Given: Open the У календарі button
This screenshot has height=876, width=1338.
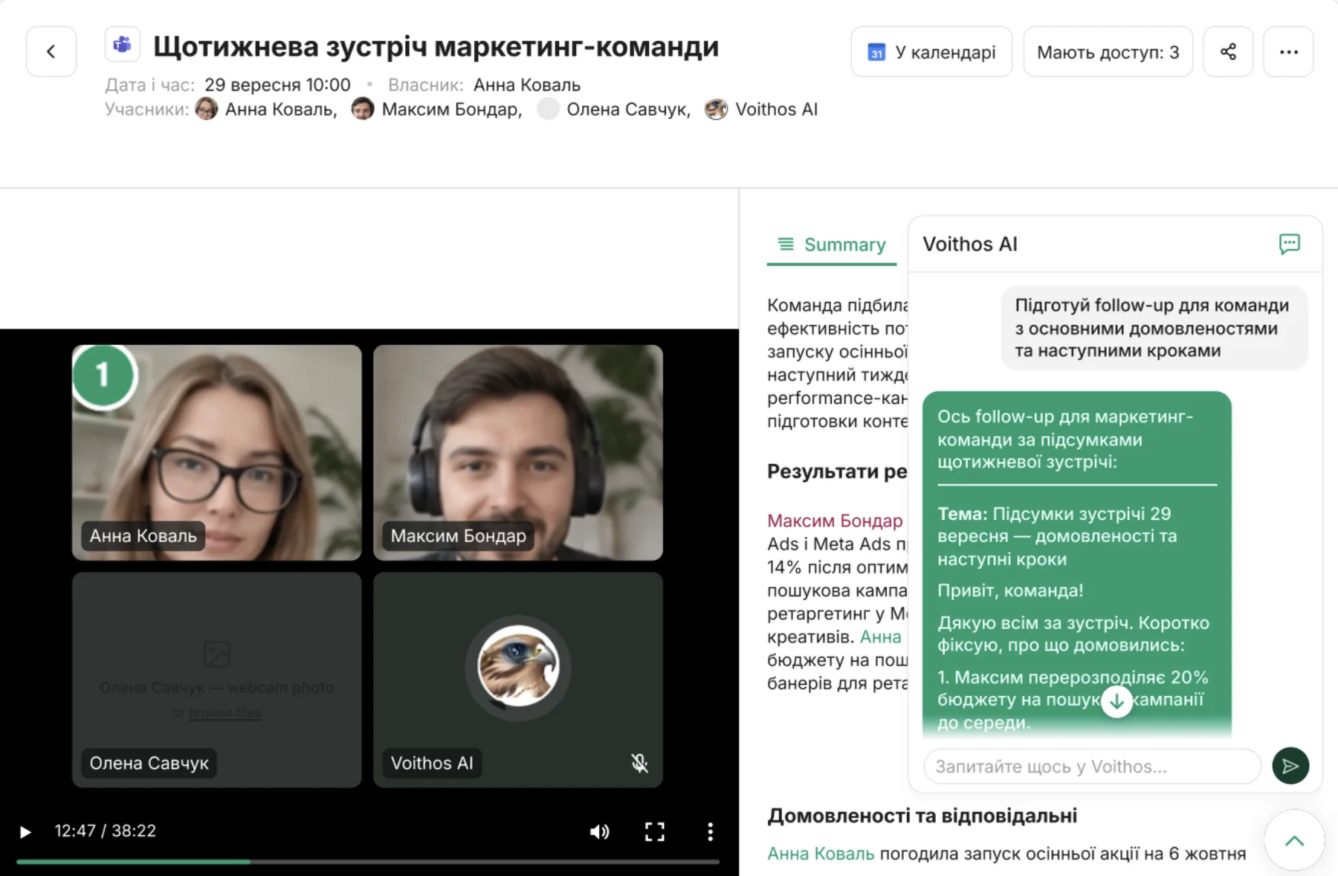Looking at the screenshot, I should pos(931,52).
